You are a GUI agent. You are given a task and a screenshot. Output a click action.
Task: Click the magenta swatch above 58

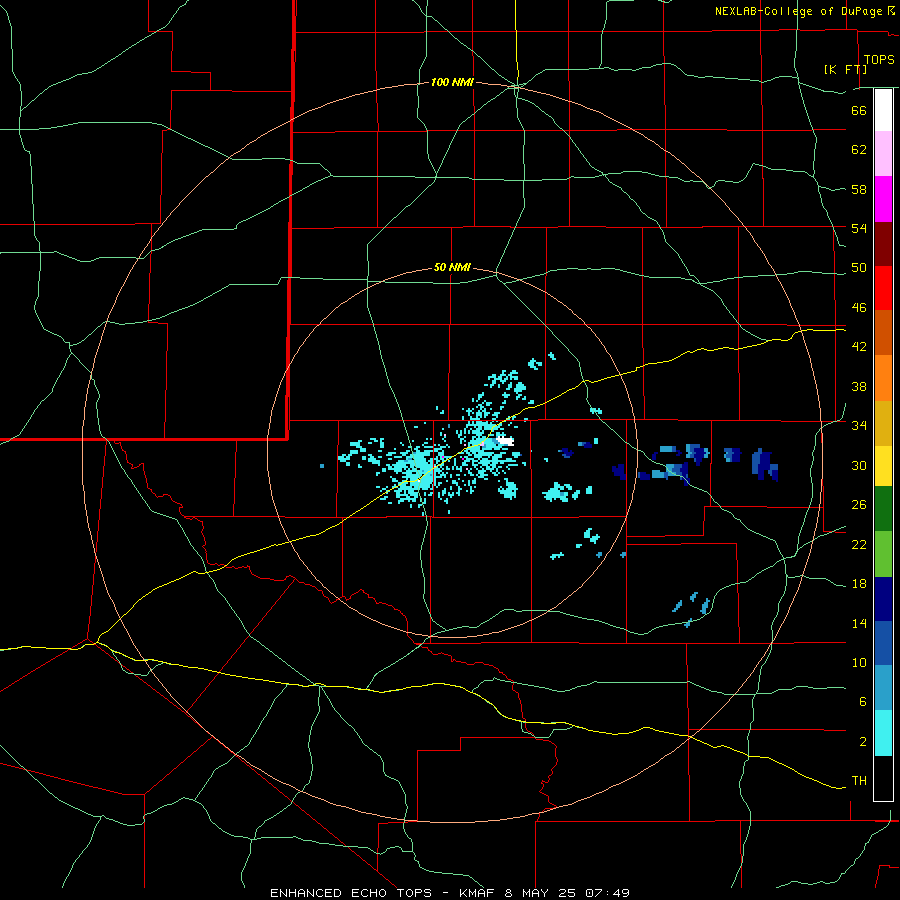tap(883, 199)
